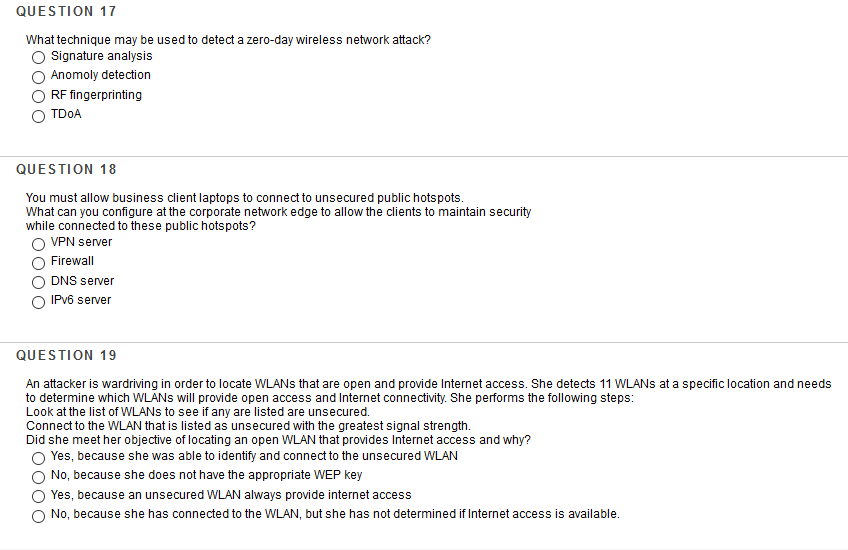Choose Anomoly detection option
Viewport: 848px width, 550px height.
[38, 77]
